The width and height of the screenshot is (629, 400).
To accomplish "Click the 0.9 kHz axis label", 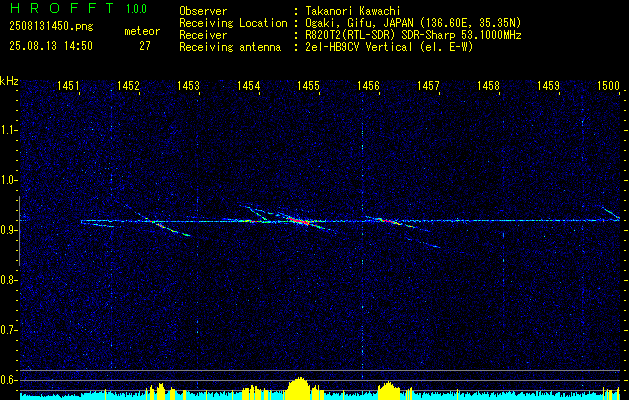I will pos(8,230).
